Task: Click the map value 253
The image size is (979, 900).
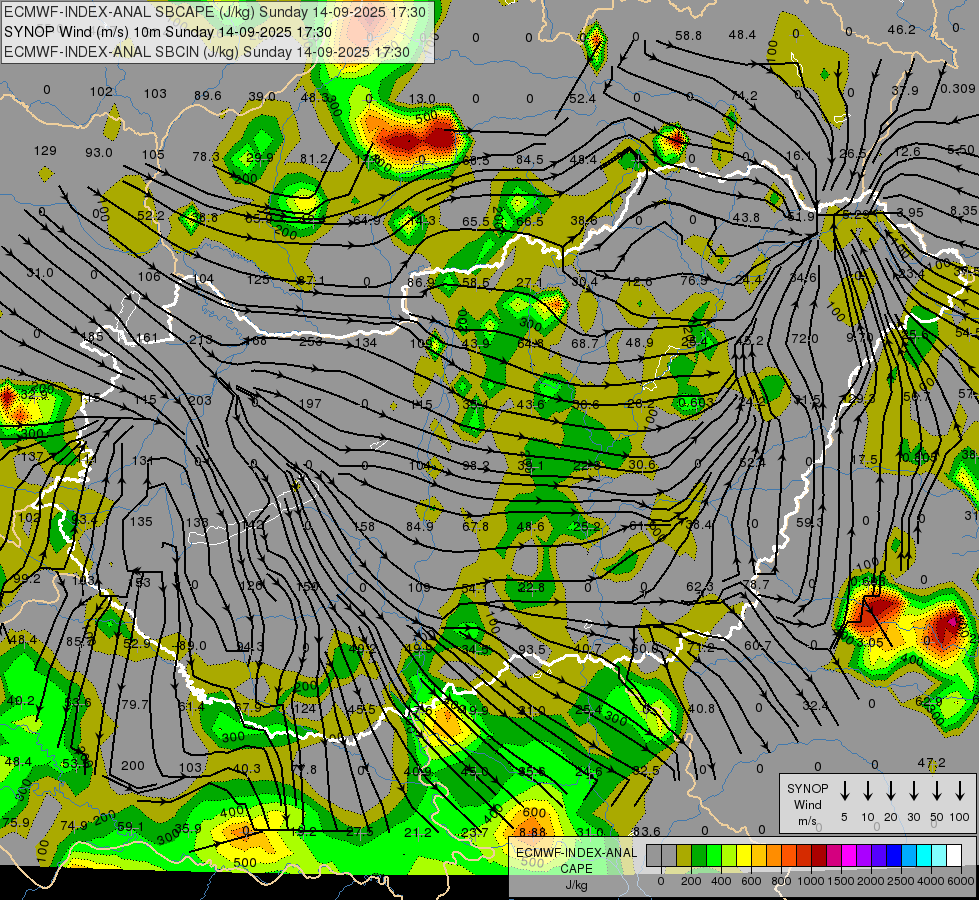Action: point(310,342)
